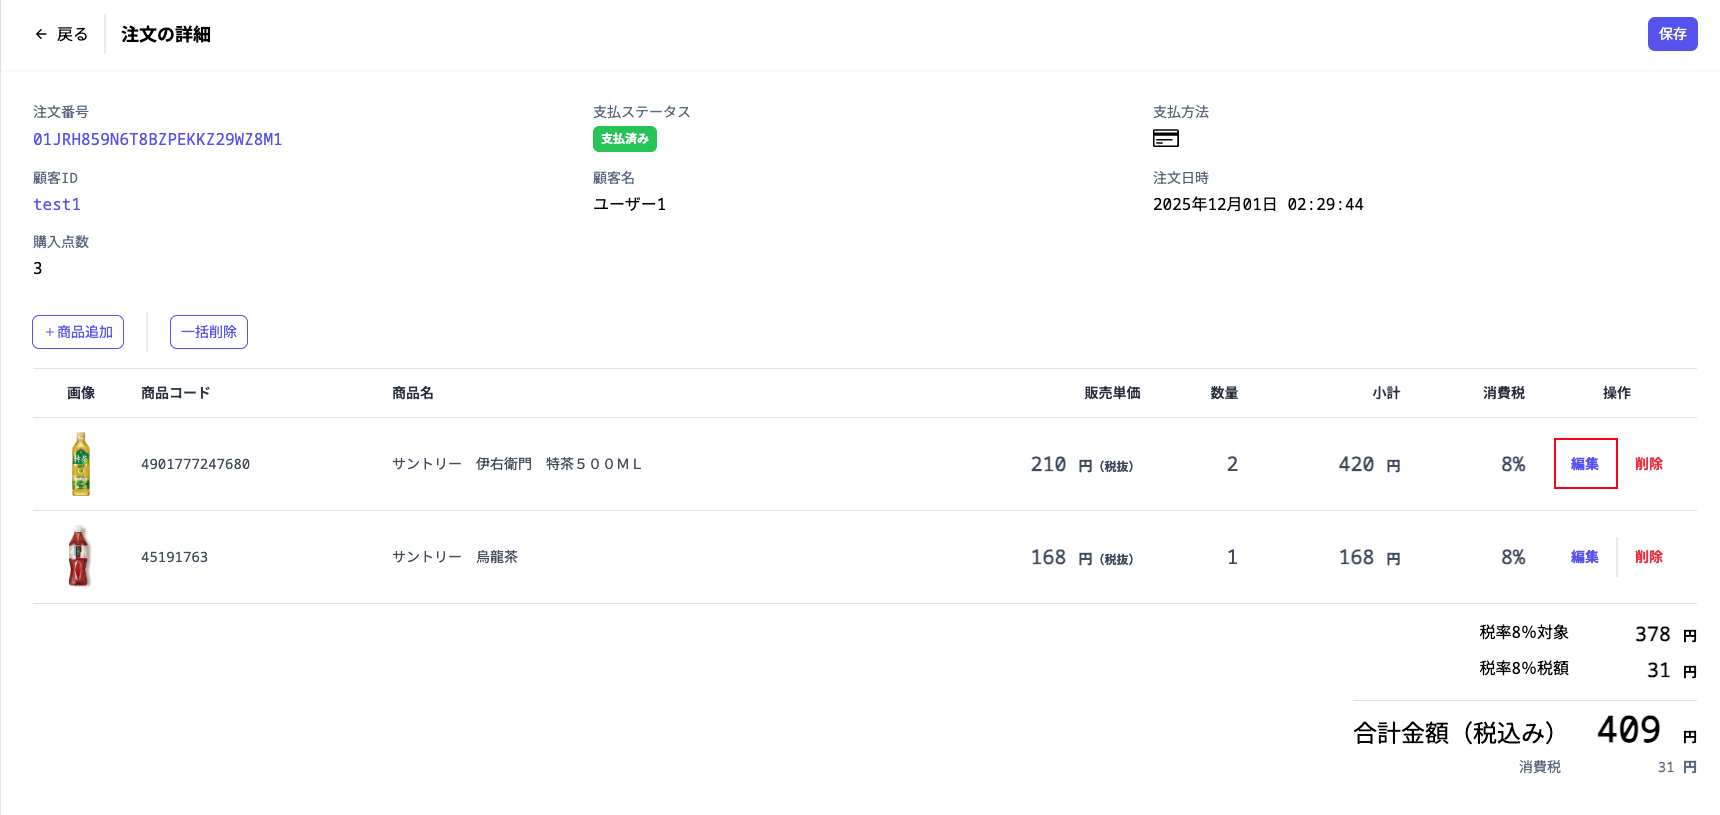Click the 合計金額（税込み） label
This screenshot has width=1720, height=815.
coord(1454,733)
